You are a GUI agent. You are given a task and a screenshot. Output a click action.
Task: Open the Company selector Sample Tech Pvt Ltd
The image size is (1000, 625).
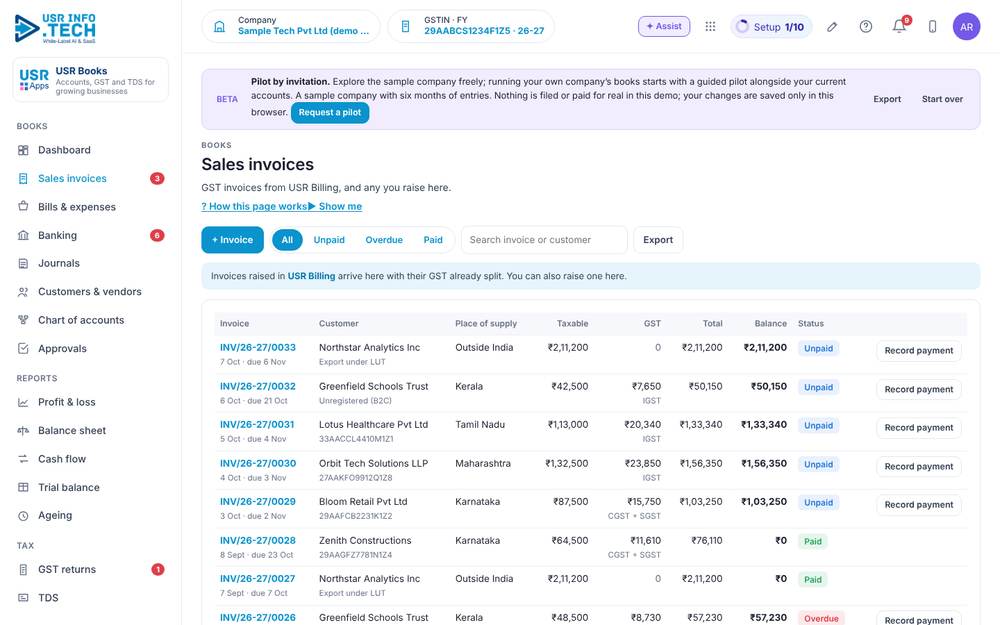pos(291,26)
